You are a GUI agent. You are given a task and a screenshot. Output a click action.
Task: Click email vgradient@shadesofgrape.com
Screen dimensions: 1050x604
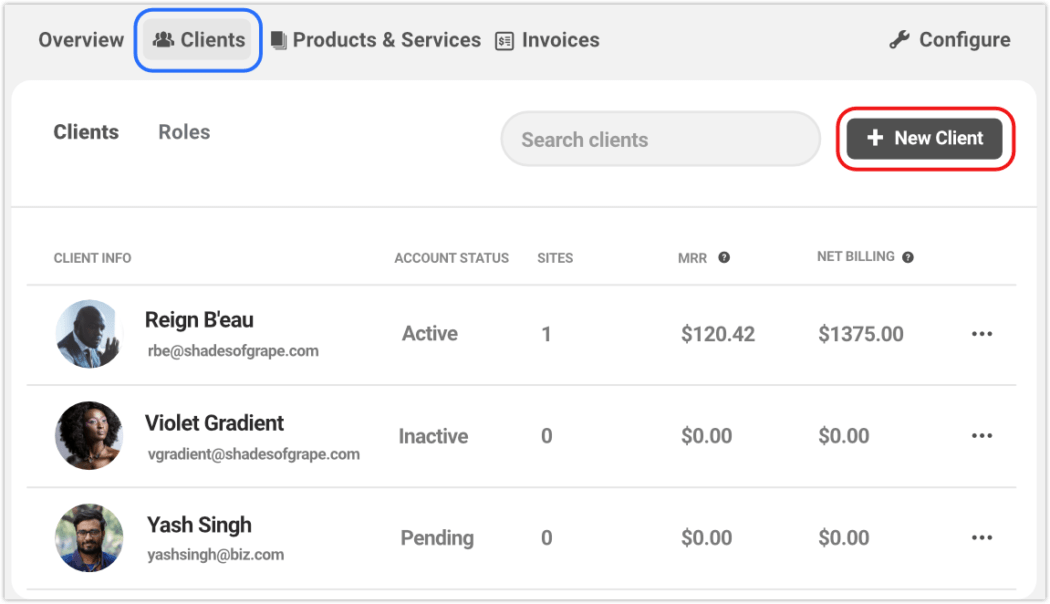tap(254, 454)
